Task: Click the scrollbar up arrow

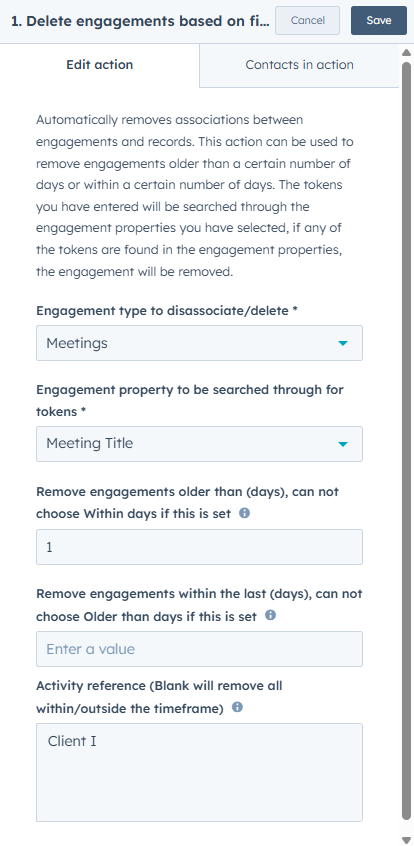Action: [x=407, y=52]
